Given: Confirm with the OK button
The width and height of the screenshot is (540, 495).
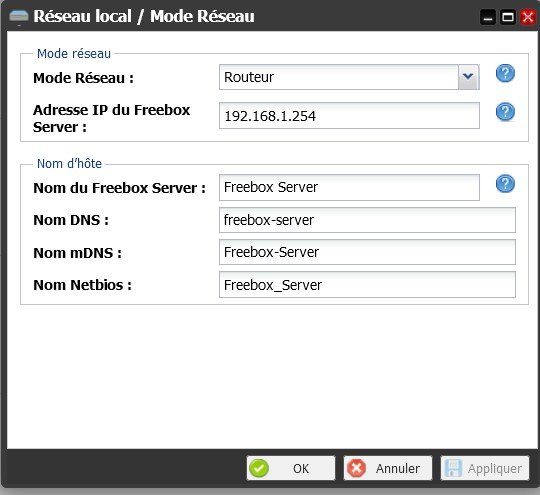Looking at the screenshot, I should 291,468.
